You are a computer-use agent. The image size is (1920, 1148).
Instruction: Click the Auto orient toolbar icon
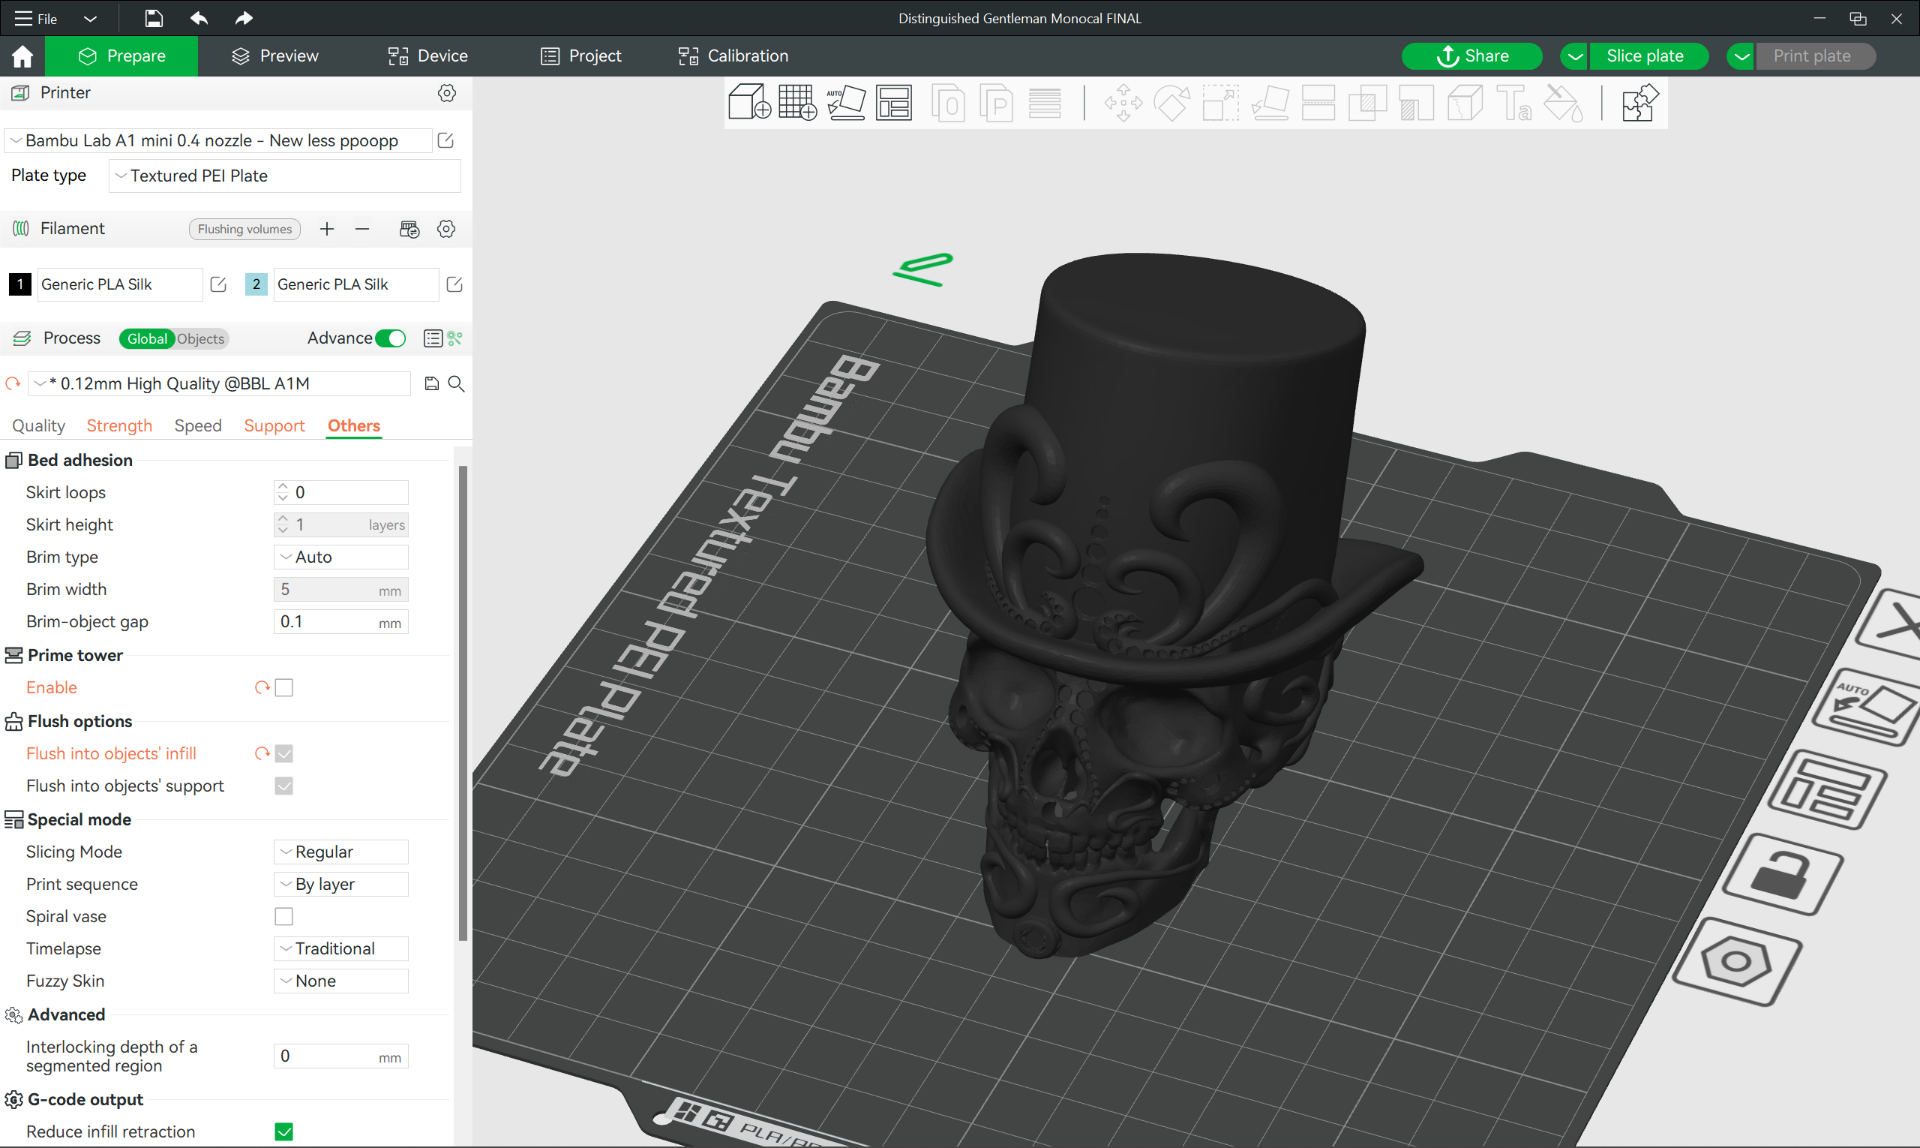tap(846, 102)
